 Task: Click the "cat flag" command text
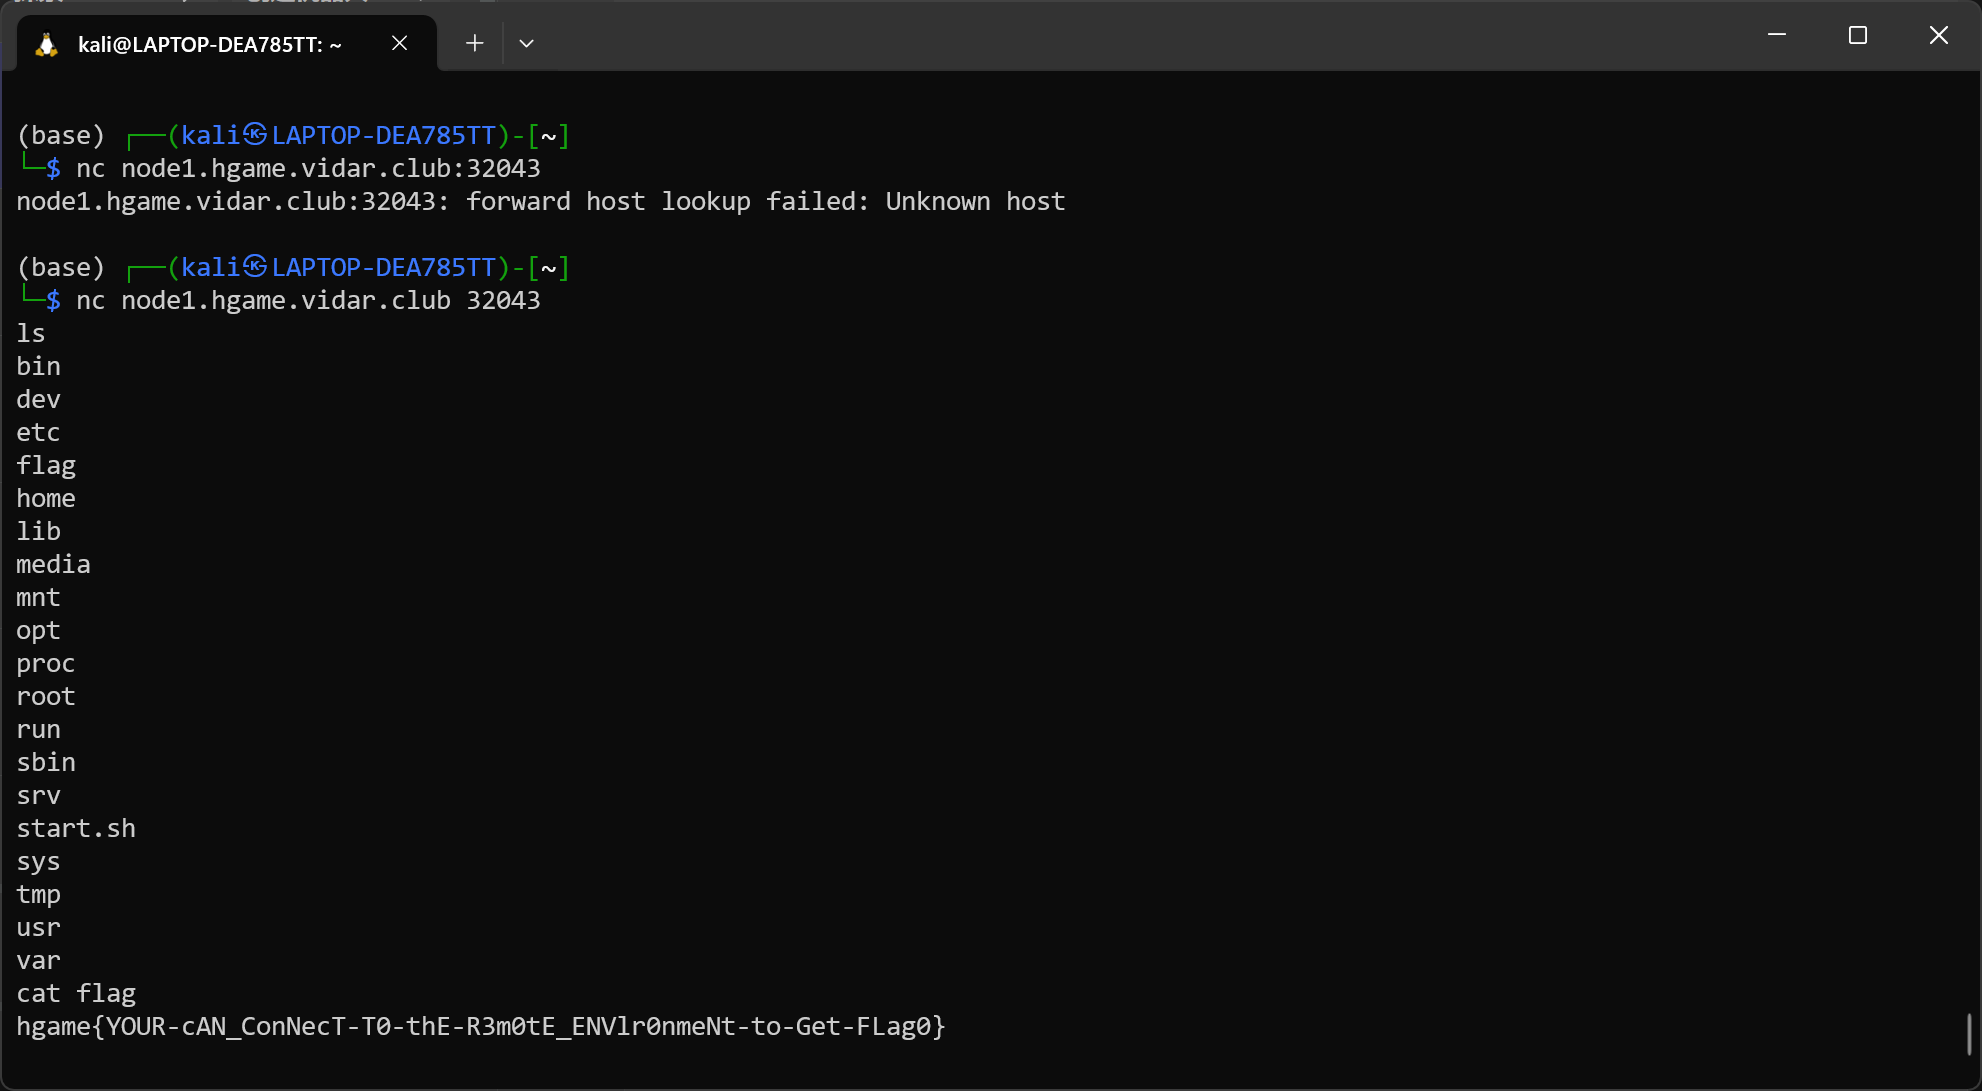(x=76, y=994)
